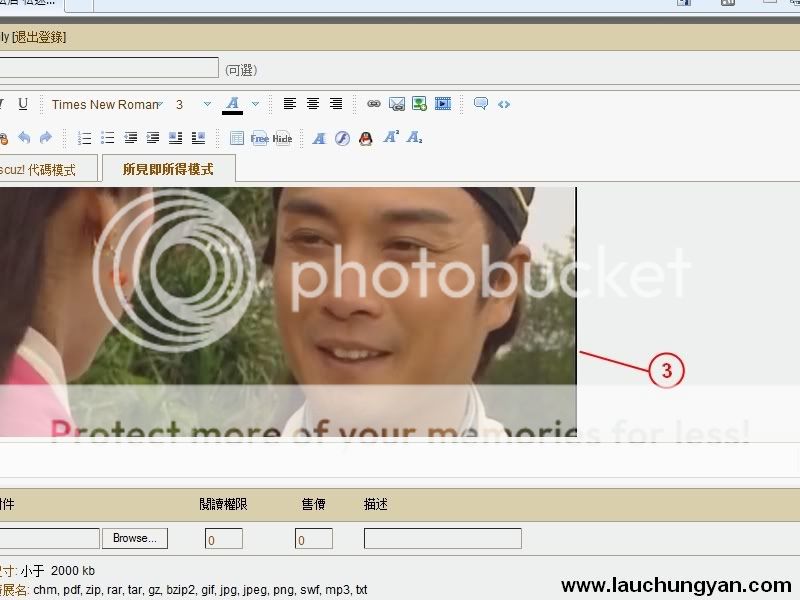Undo the last edit
Image resolution: width=800 pixels, height=600 pixels.
pos(24,138)
